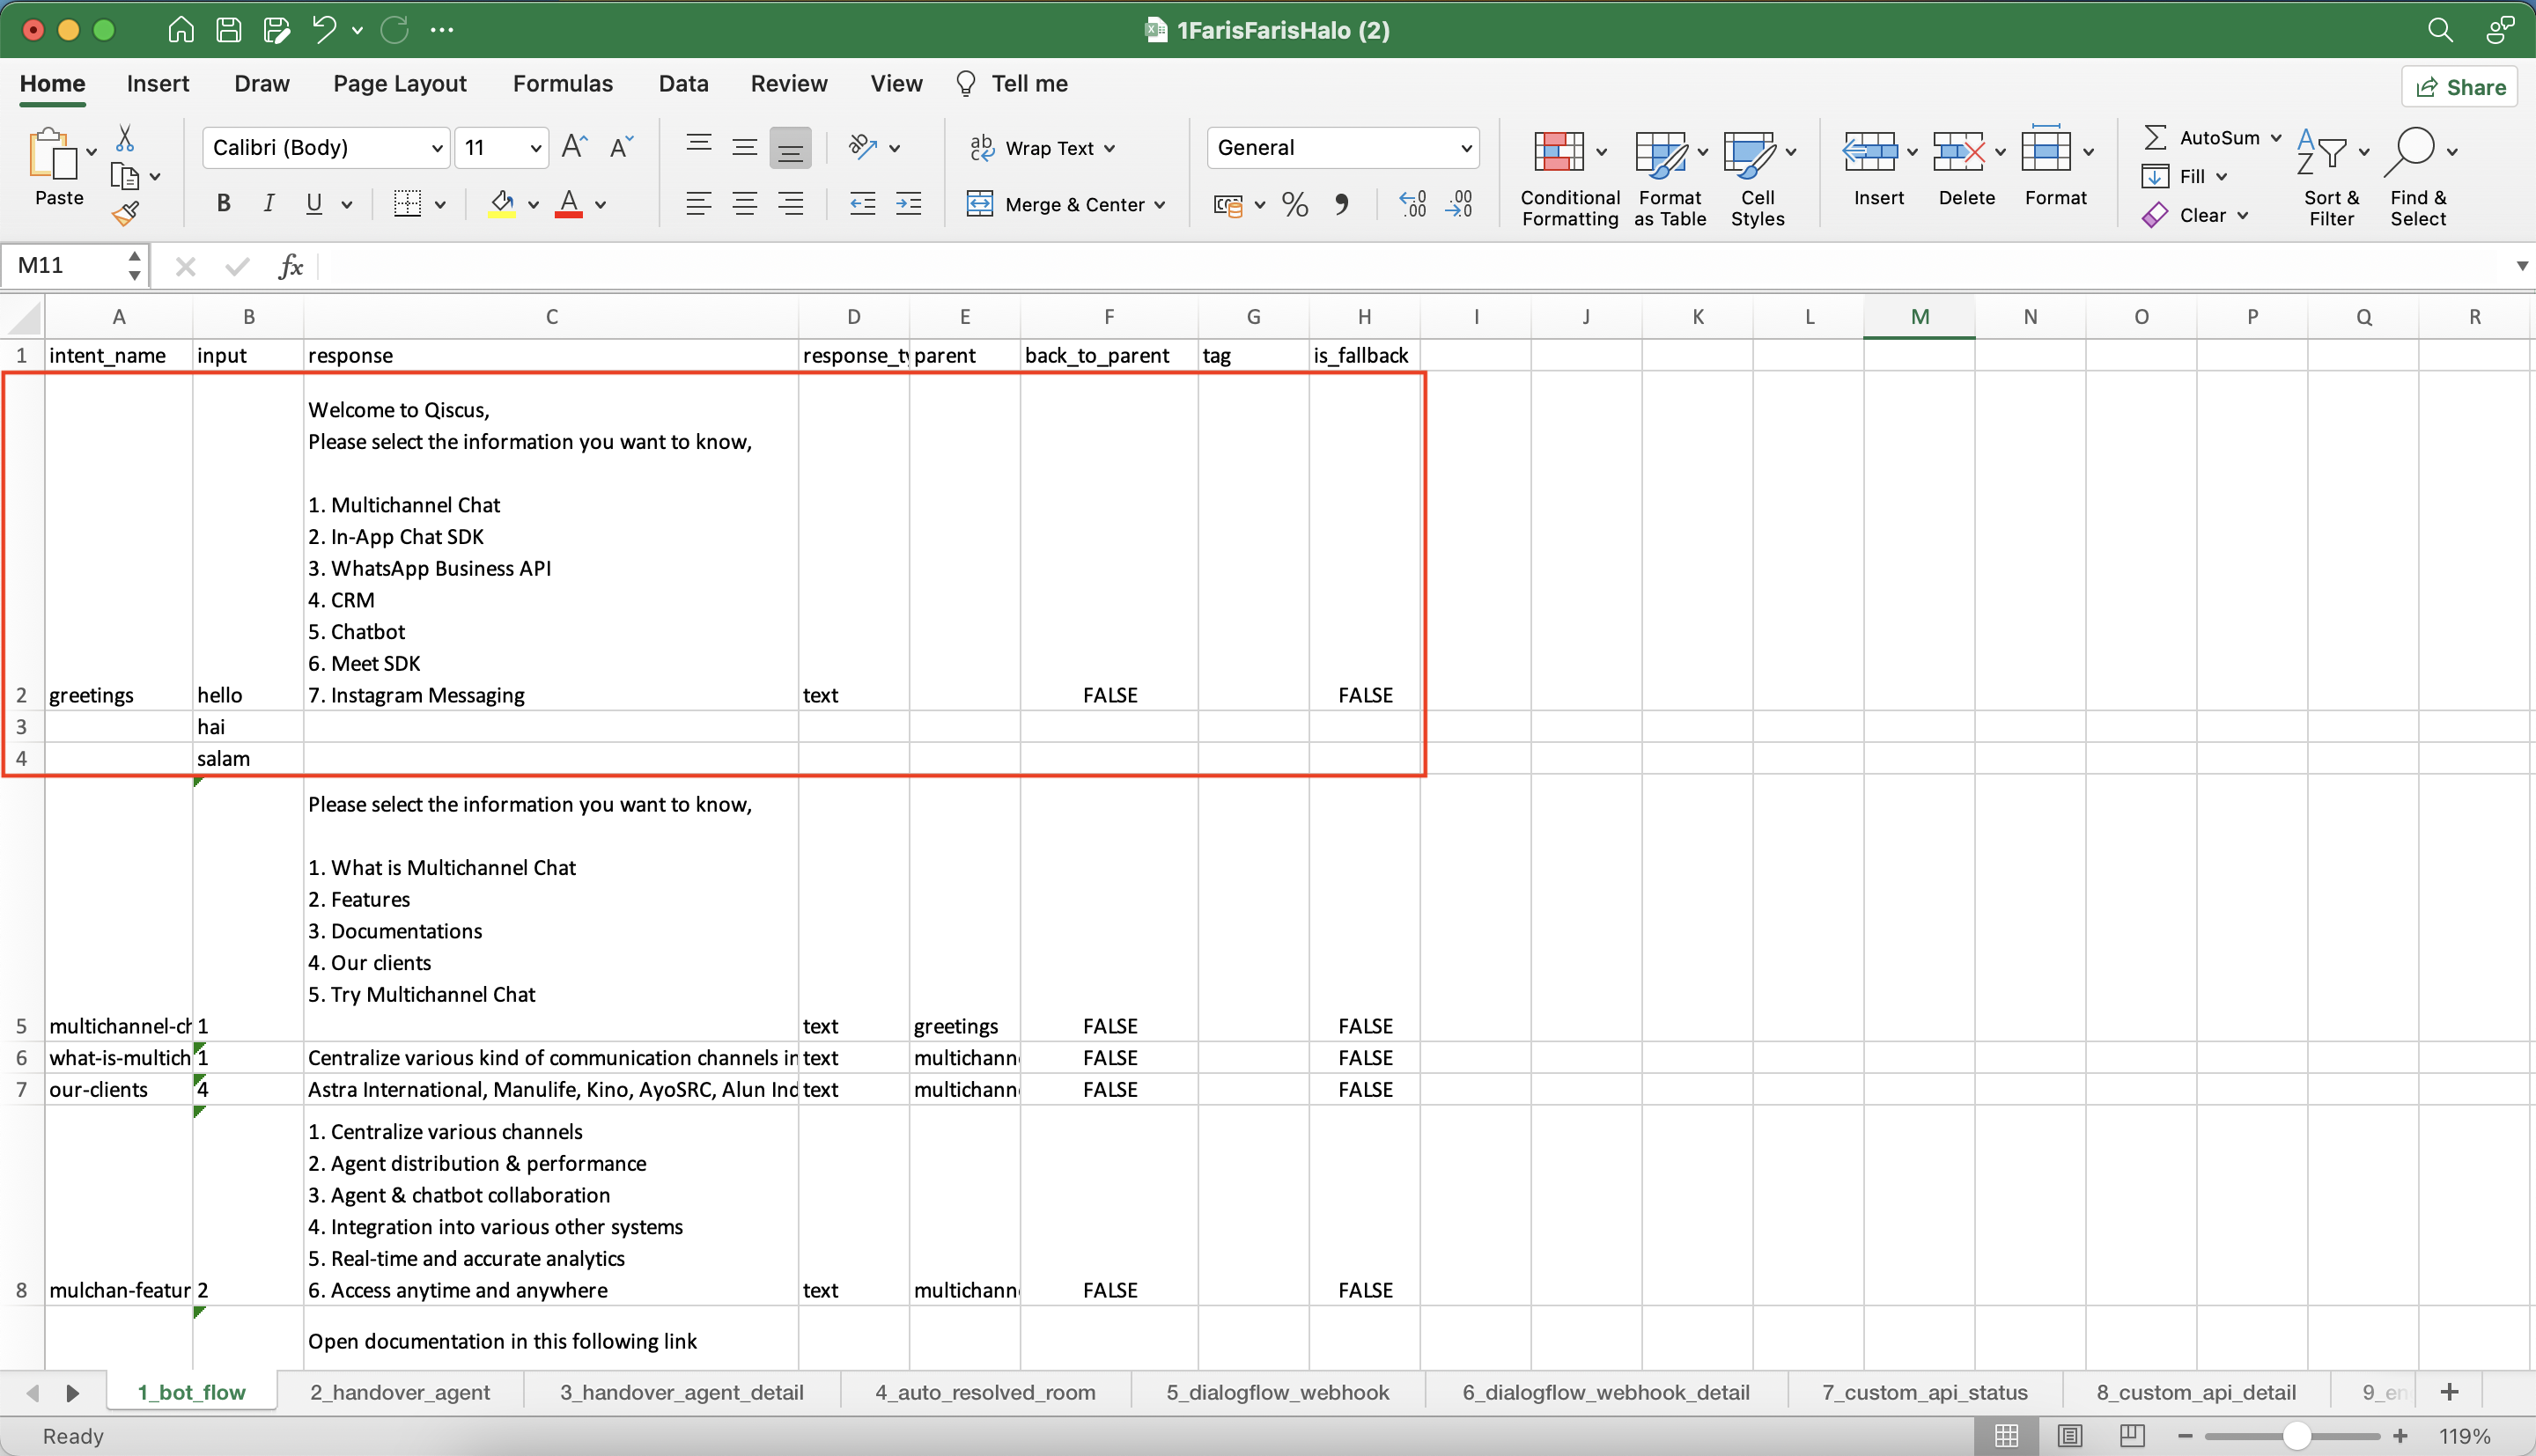This screenshot has width=2536, height=1456.
Task: Expand the Merge & Center dropdown arrow
Action: 1160,205
